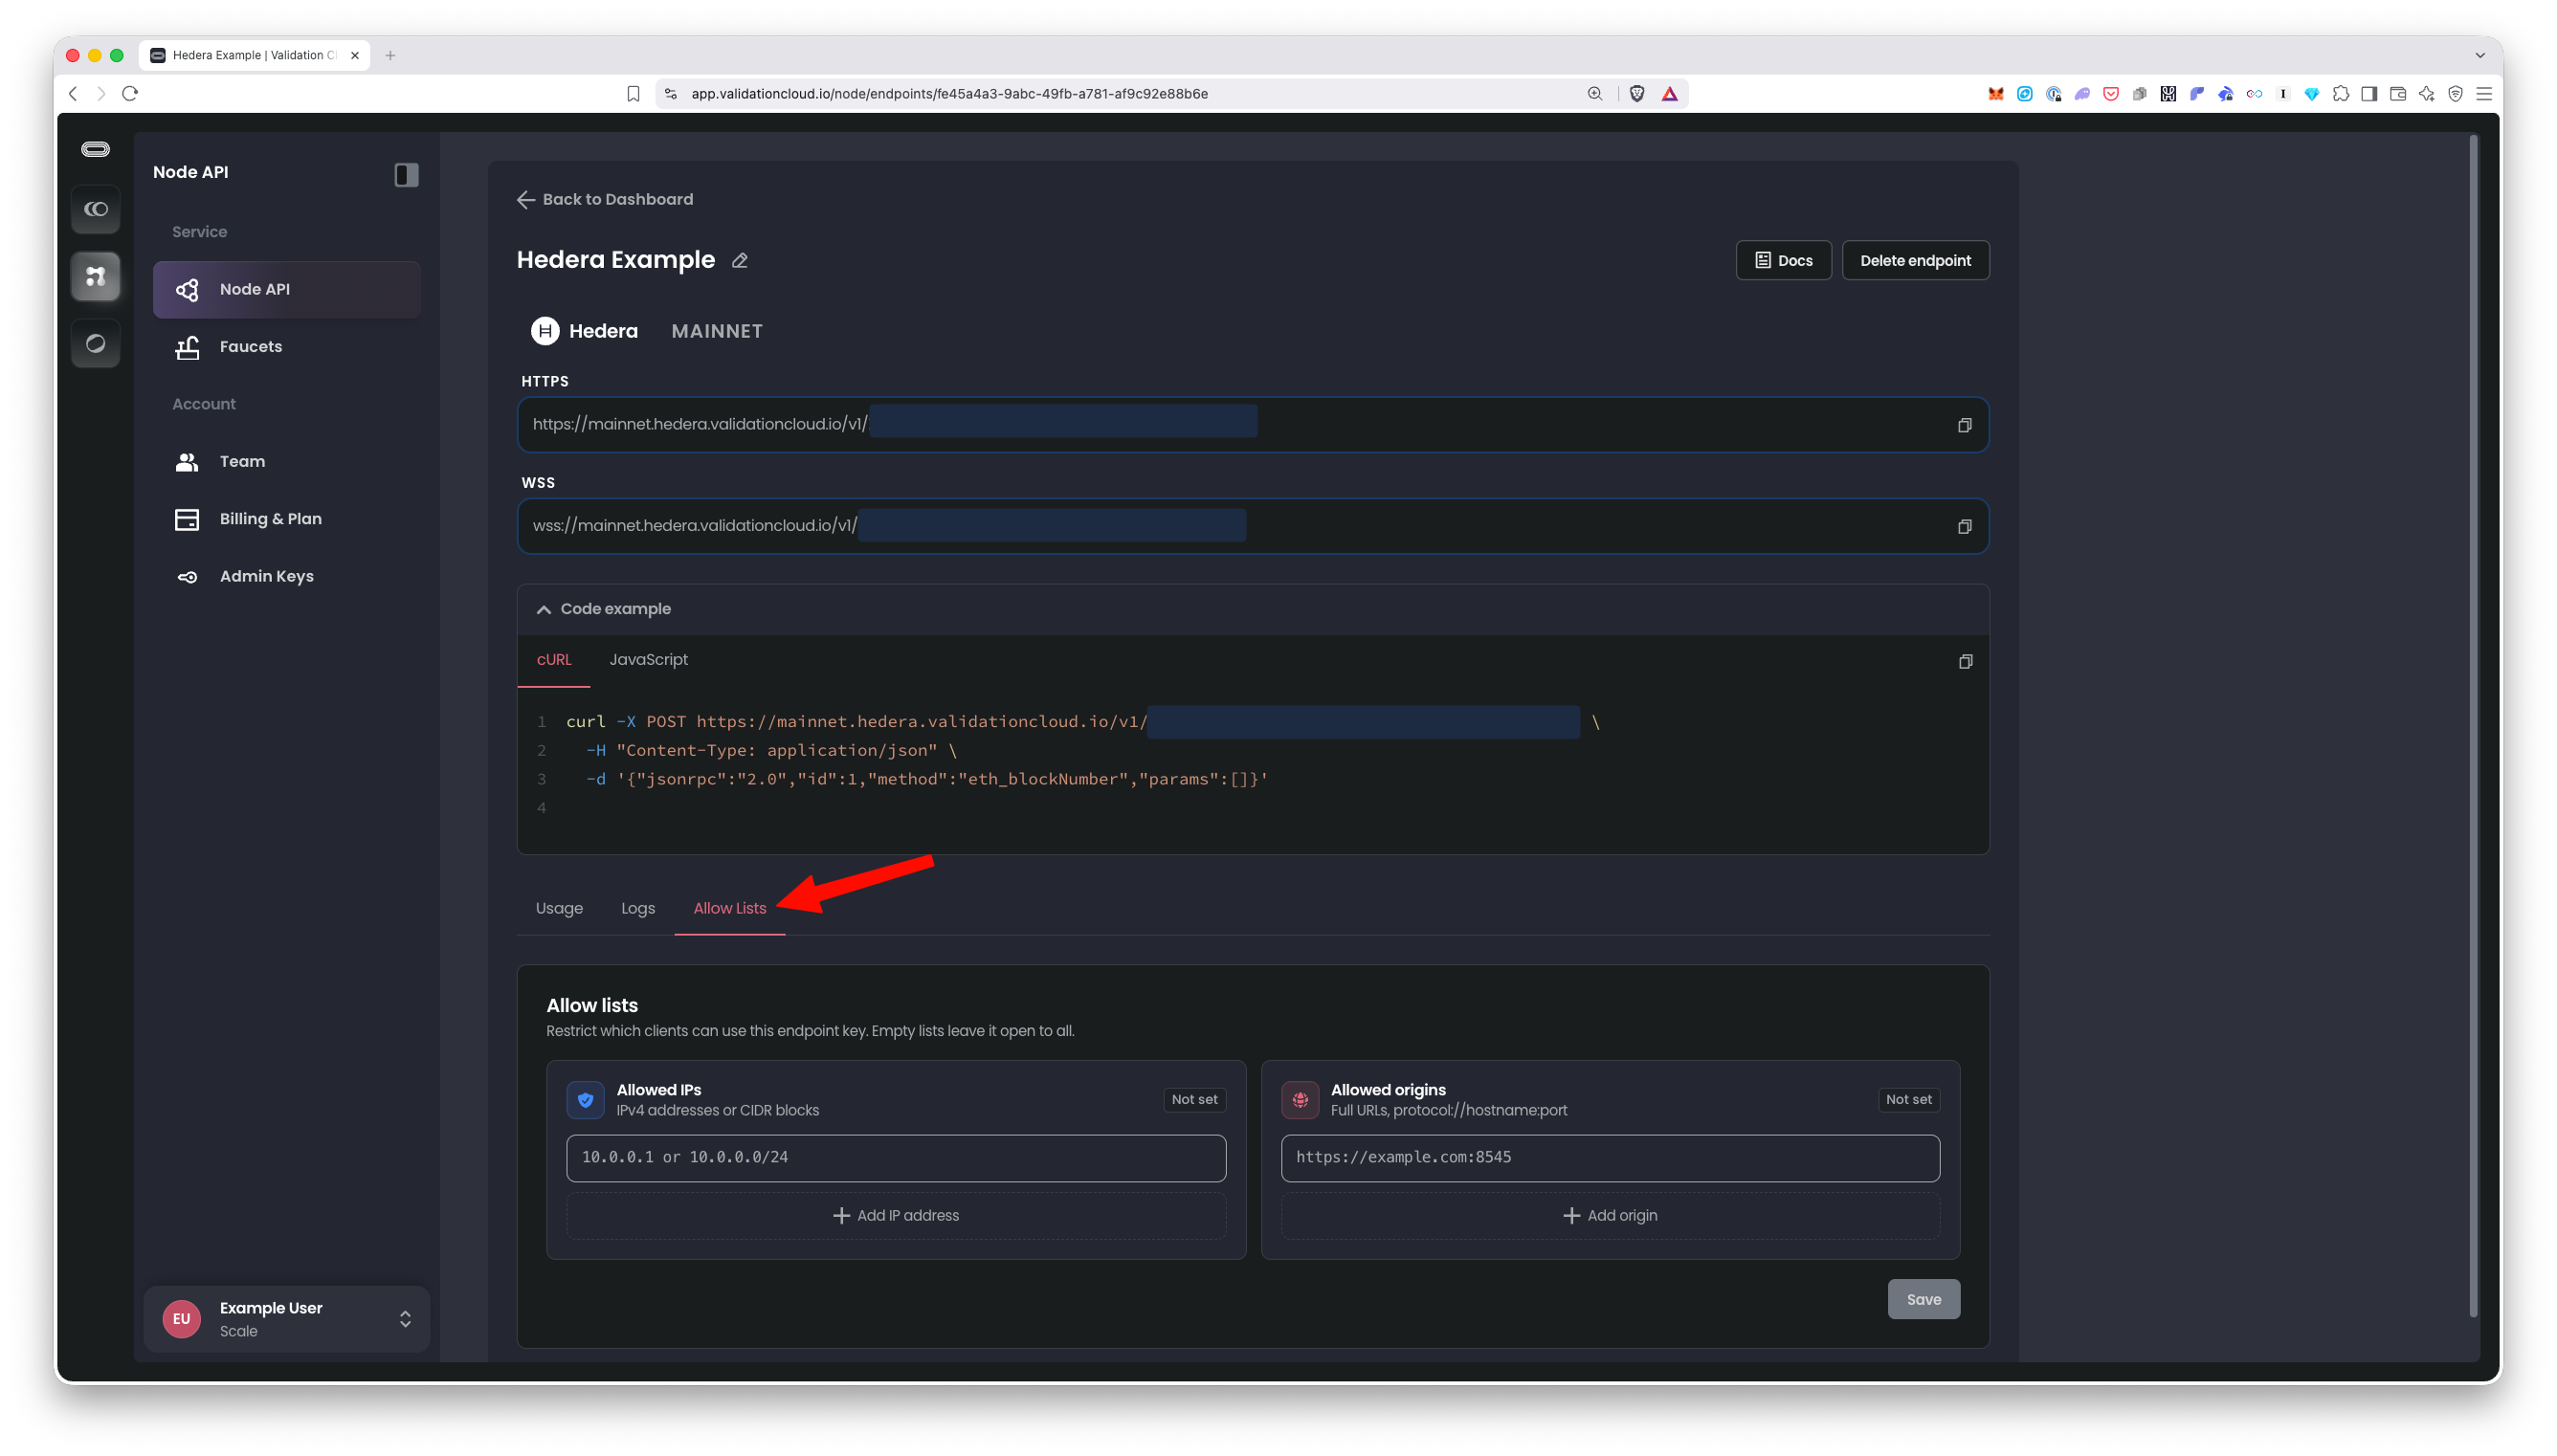Open the zoom magnifier in address bar
This screenshot has width=2557, height=1456.
[x=1595, y=93]
